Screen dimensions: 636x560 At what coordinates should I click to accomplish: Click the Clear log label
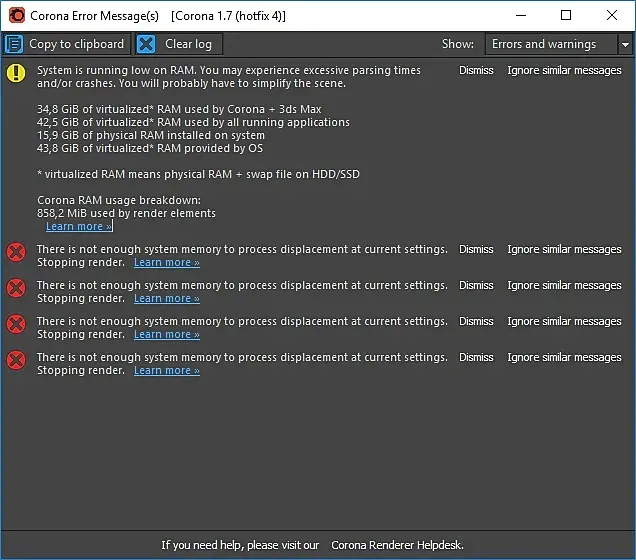188,44
